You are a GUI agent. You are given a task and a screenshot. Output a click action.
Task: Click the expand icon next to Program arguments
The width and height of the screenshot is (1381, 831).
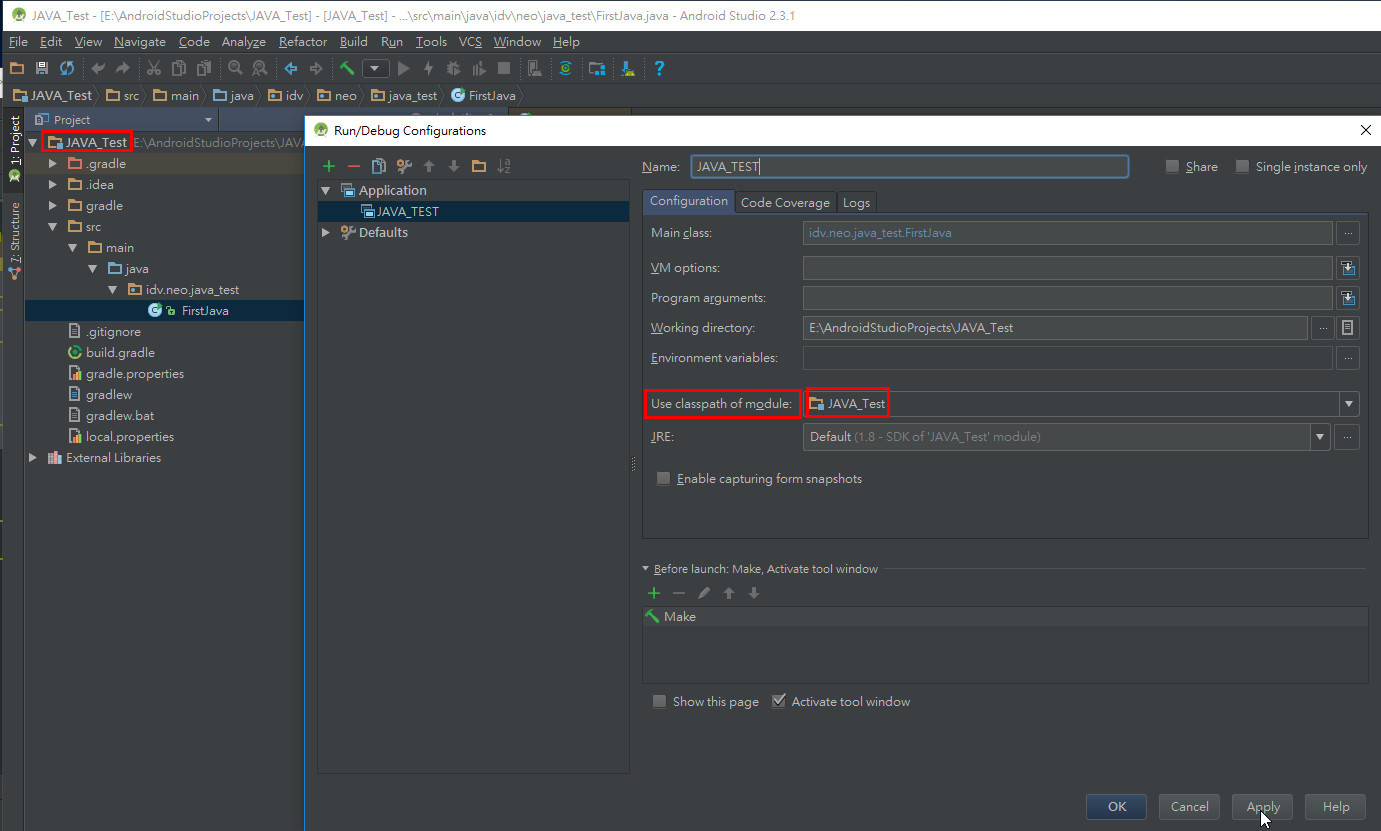[x=1348, y=298]
